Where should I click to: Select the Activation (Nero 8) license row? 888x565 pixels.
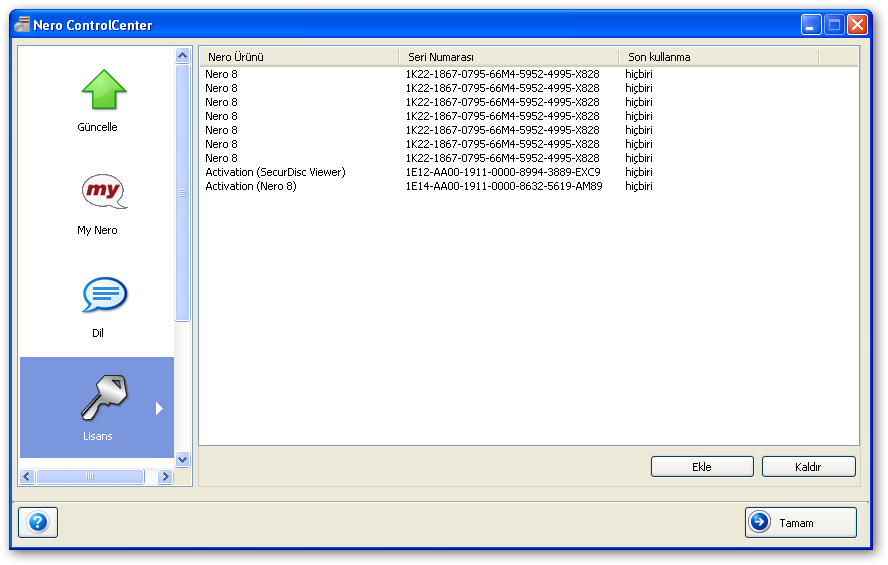pos(528,186)
